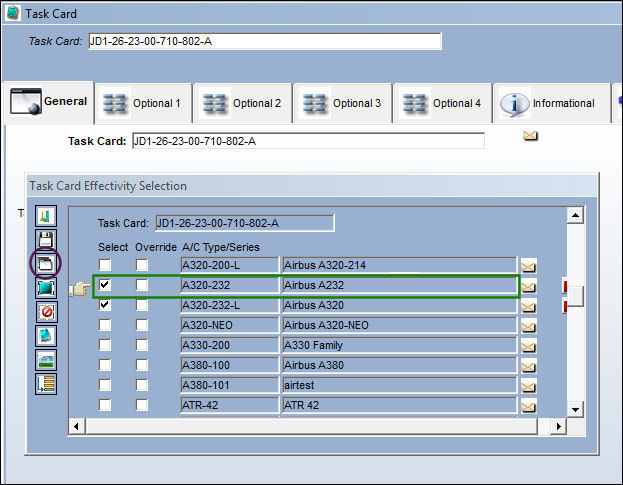The height and width of the screenshot is (485, 623).
Task: Open envelope note icon for A320-232 row
Action: click(528, 286)
